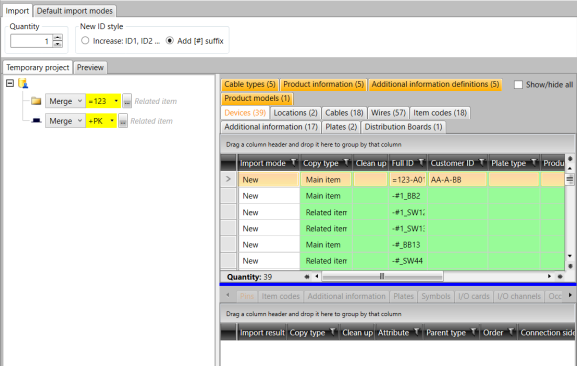
Task: Increase Quantity using the spinner up arrow
Action: pos(57,37)
